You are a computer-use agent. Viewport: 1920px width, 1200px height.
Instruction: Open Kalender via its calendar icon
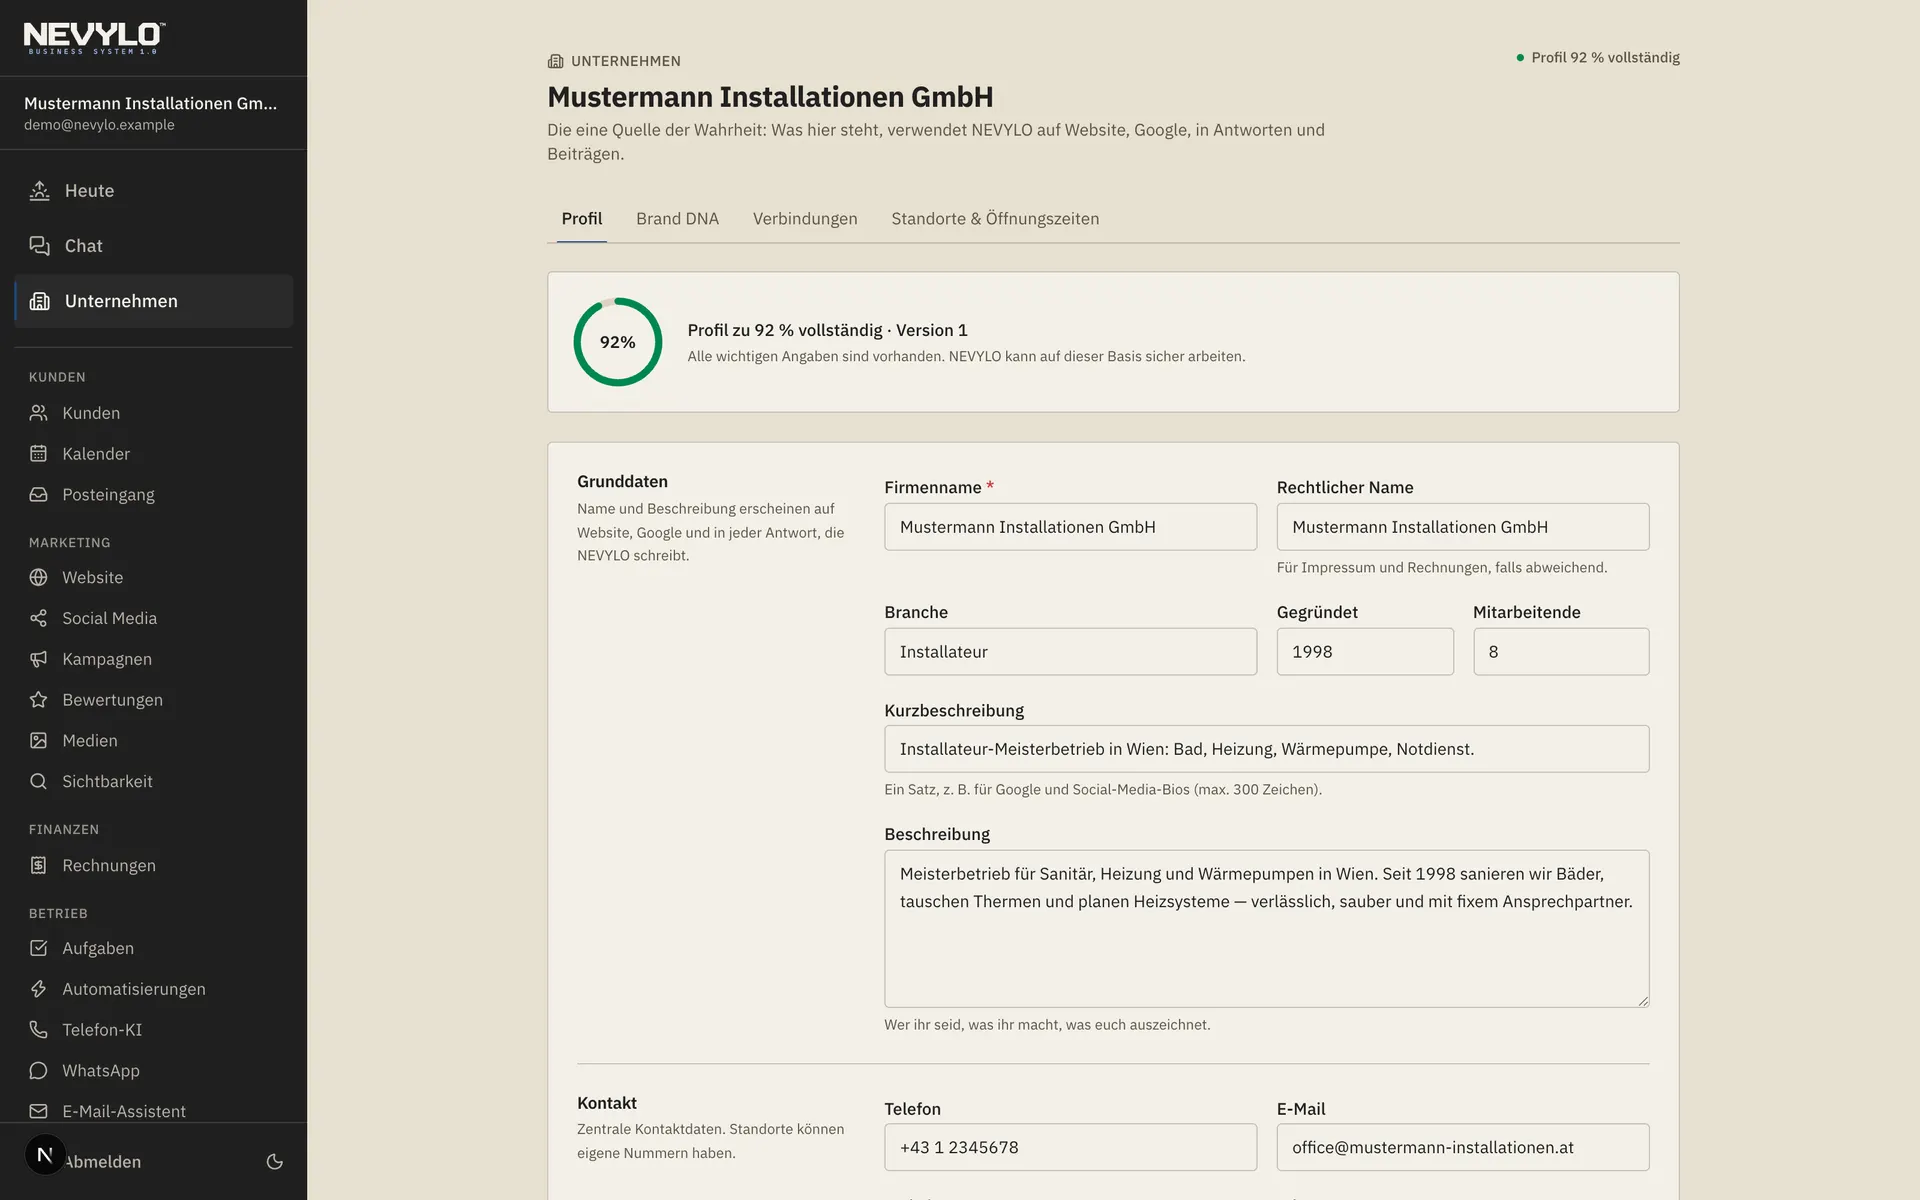point(38,454)
